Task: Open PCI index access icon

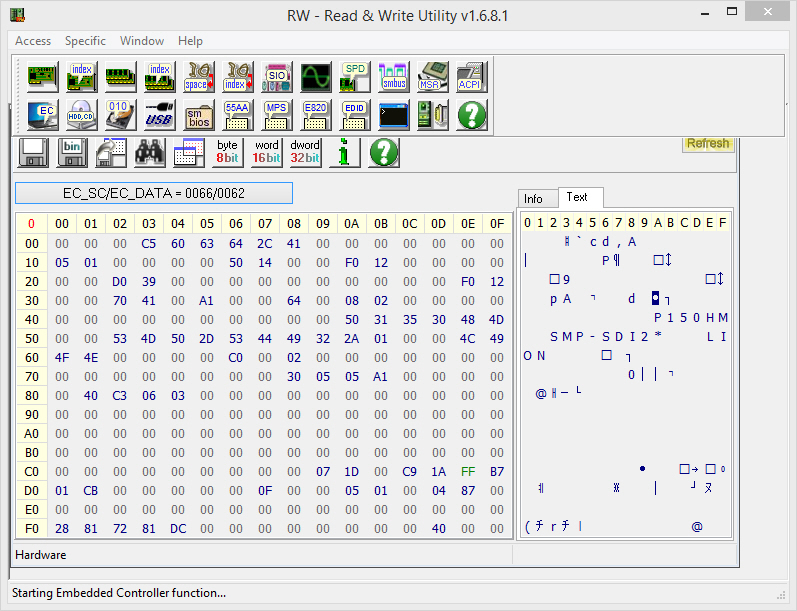Action: coord(82,77)
